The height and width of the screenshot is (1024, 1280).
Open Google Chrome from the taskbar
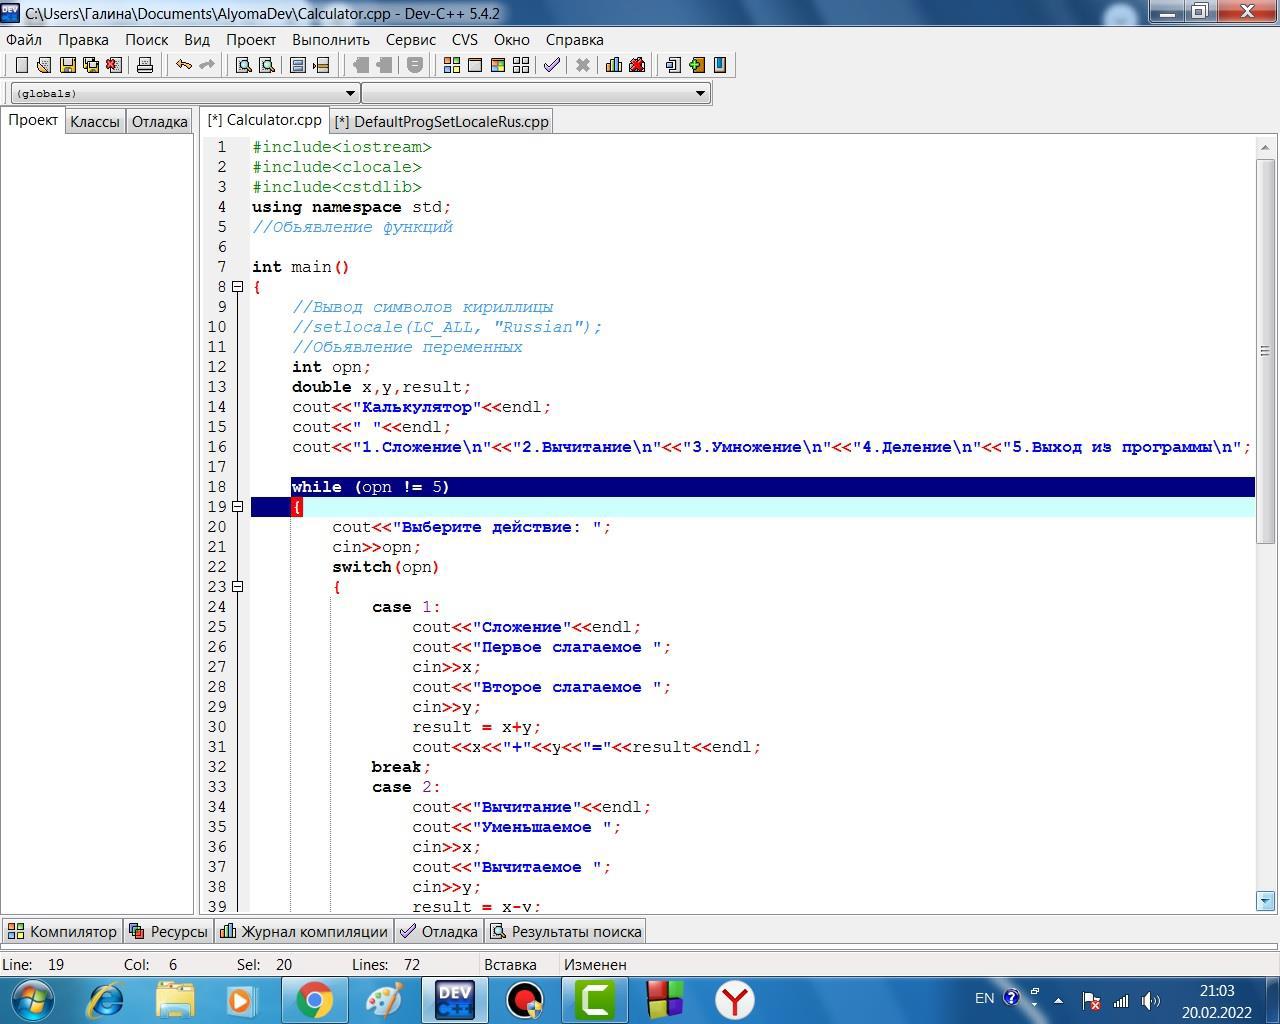tap(314, 1000)
